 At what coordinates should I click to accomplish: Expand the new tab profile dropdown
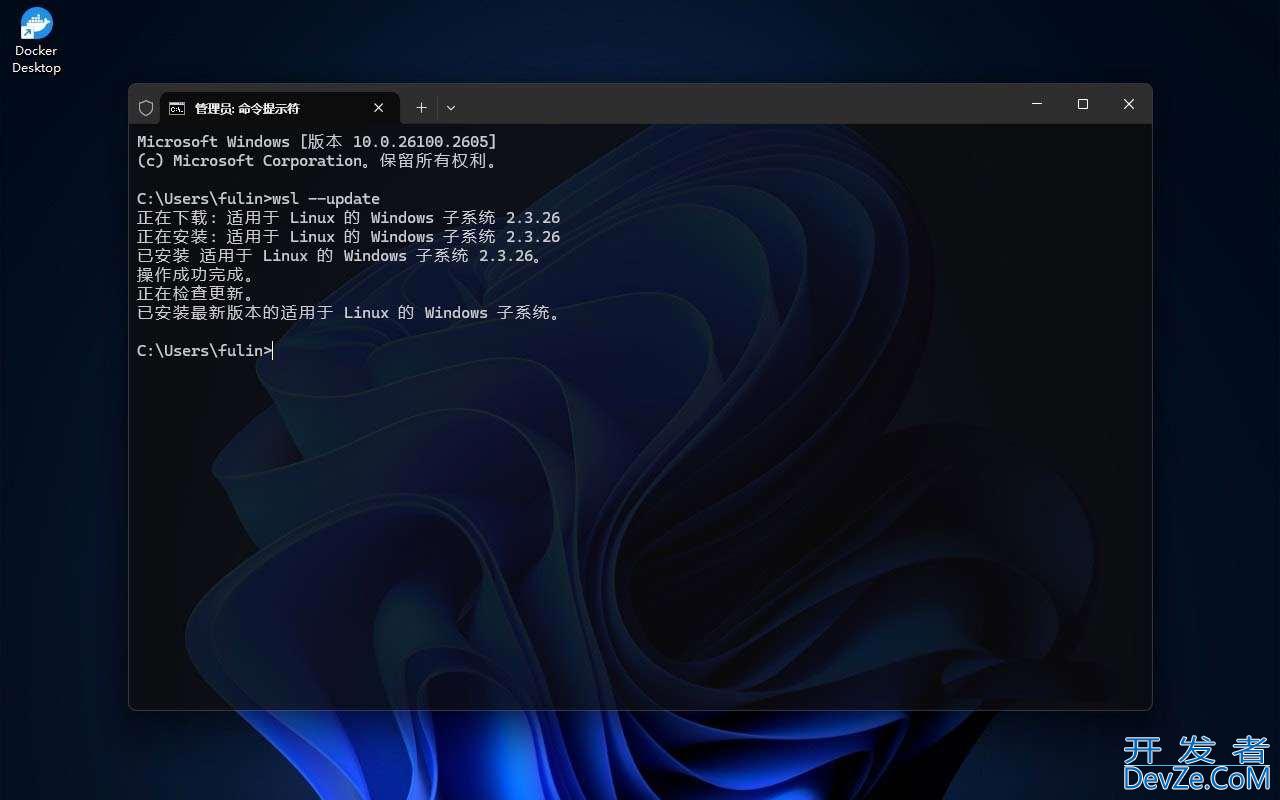coord(451,108)
